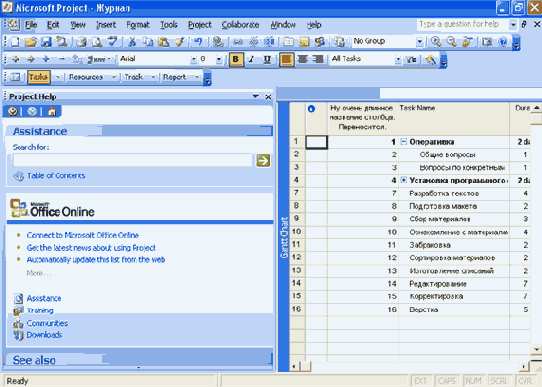The height and width of the screenshot is (387, 542).
Task: Click Connect to Microsoft Office Online link
Action: coord(83,235)
